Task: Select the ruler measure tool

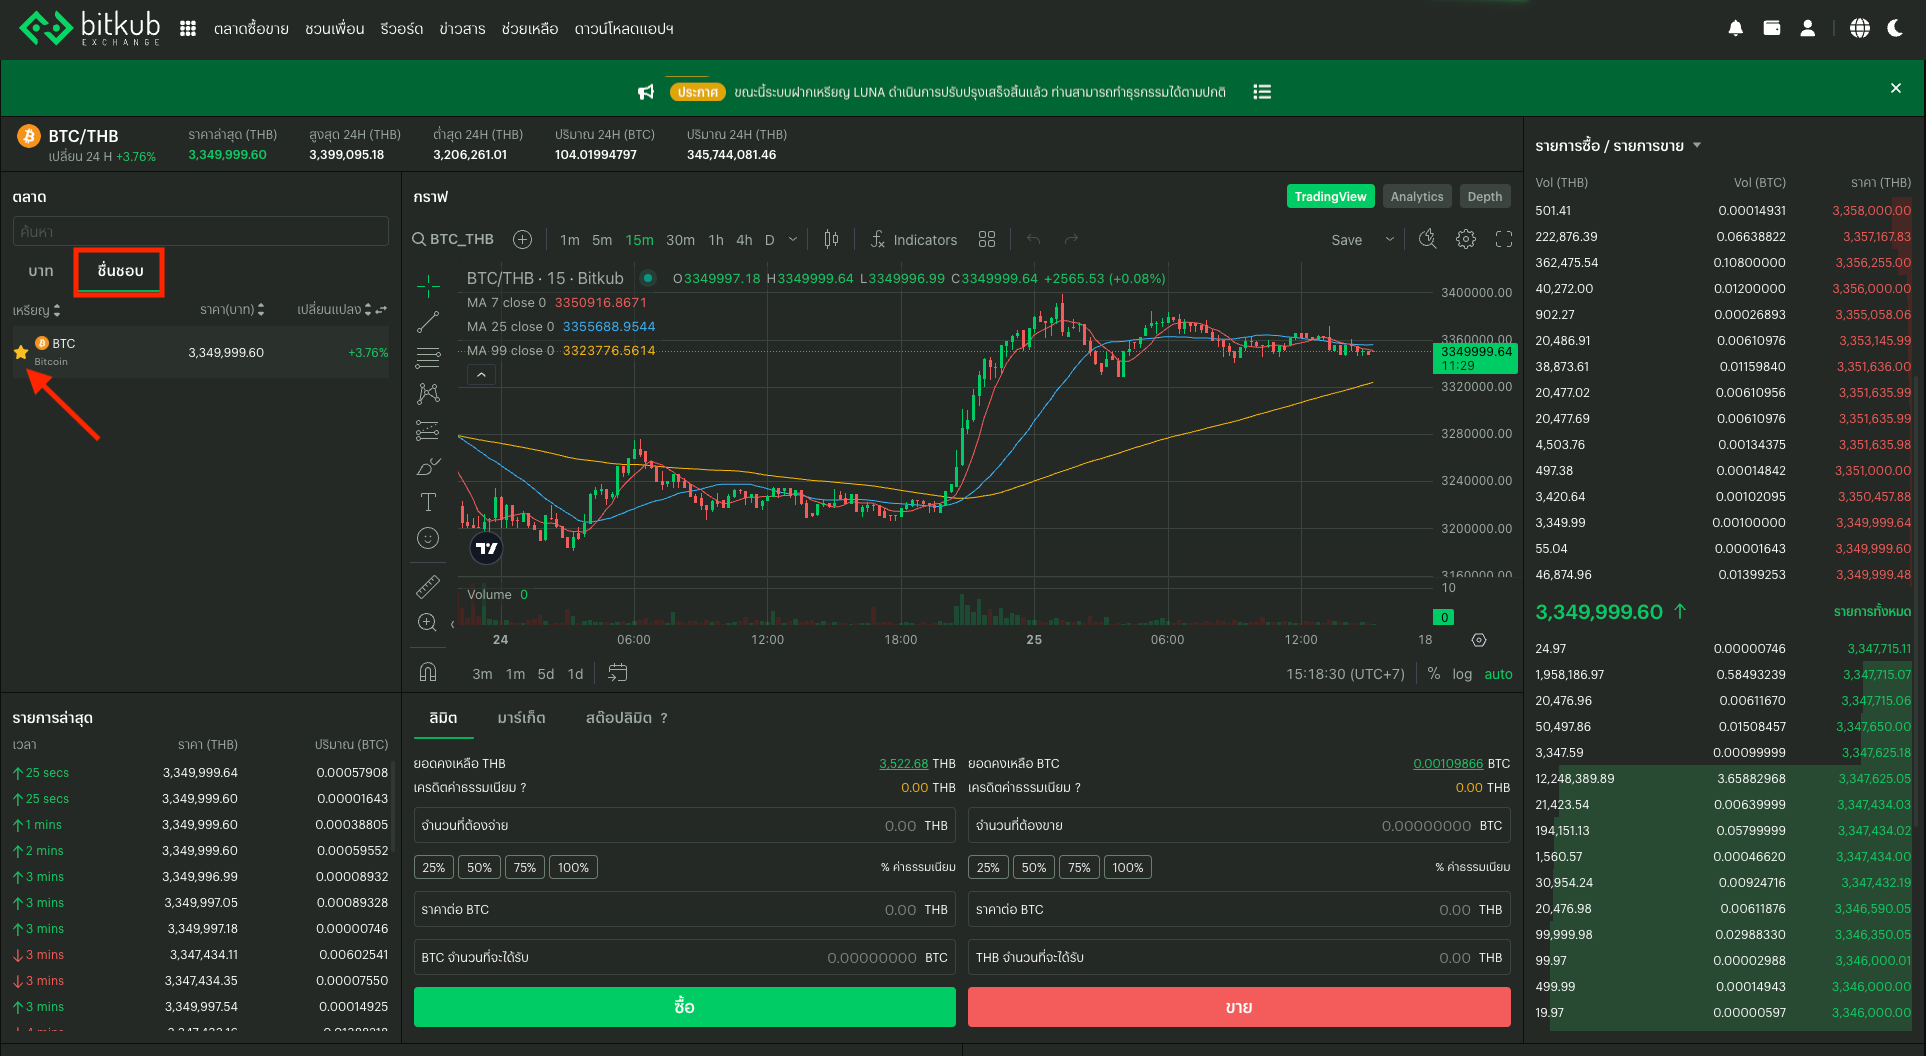Action: pos(428,586)
